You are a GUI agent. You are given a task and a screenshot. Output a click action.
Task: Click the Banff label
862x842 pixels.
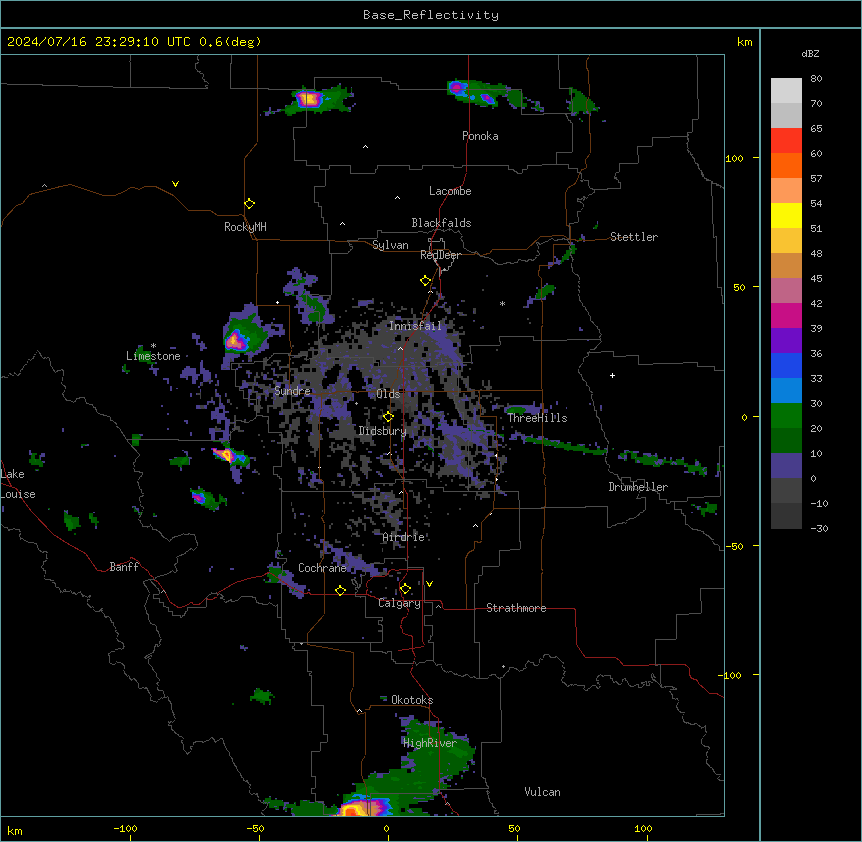click(x=124, y=567)
